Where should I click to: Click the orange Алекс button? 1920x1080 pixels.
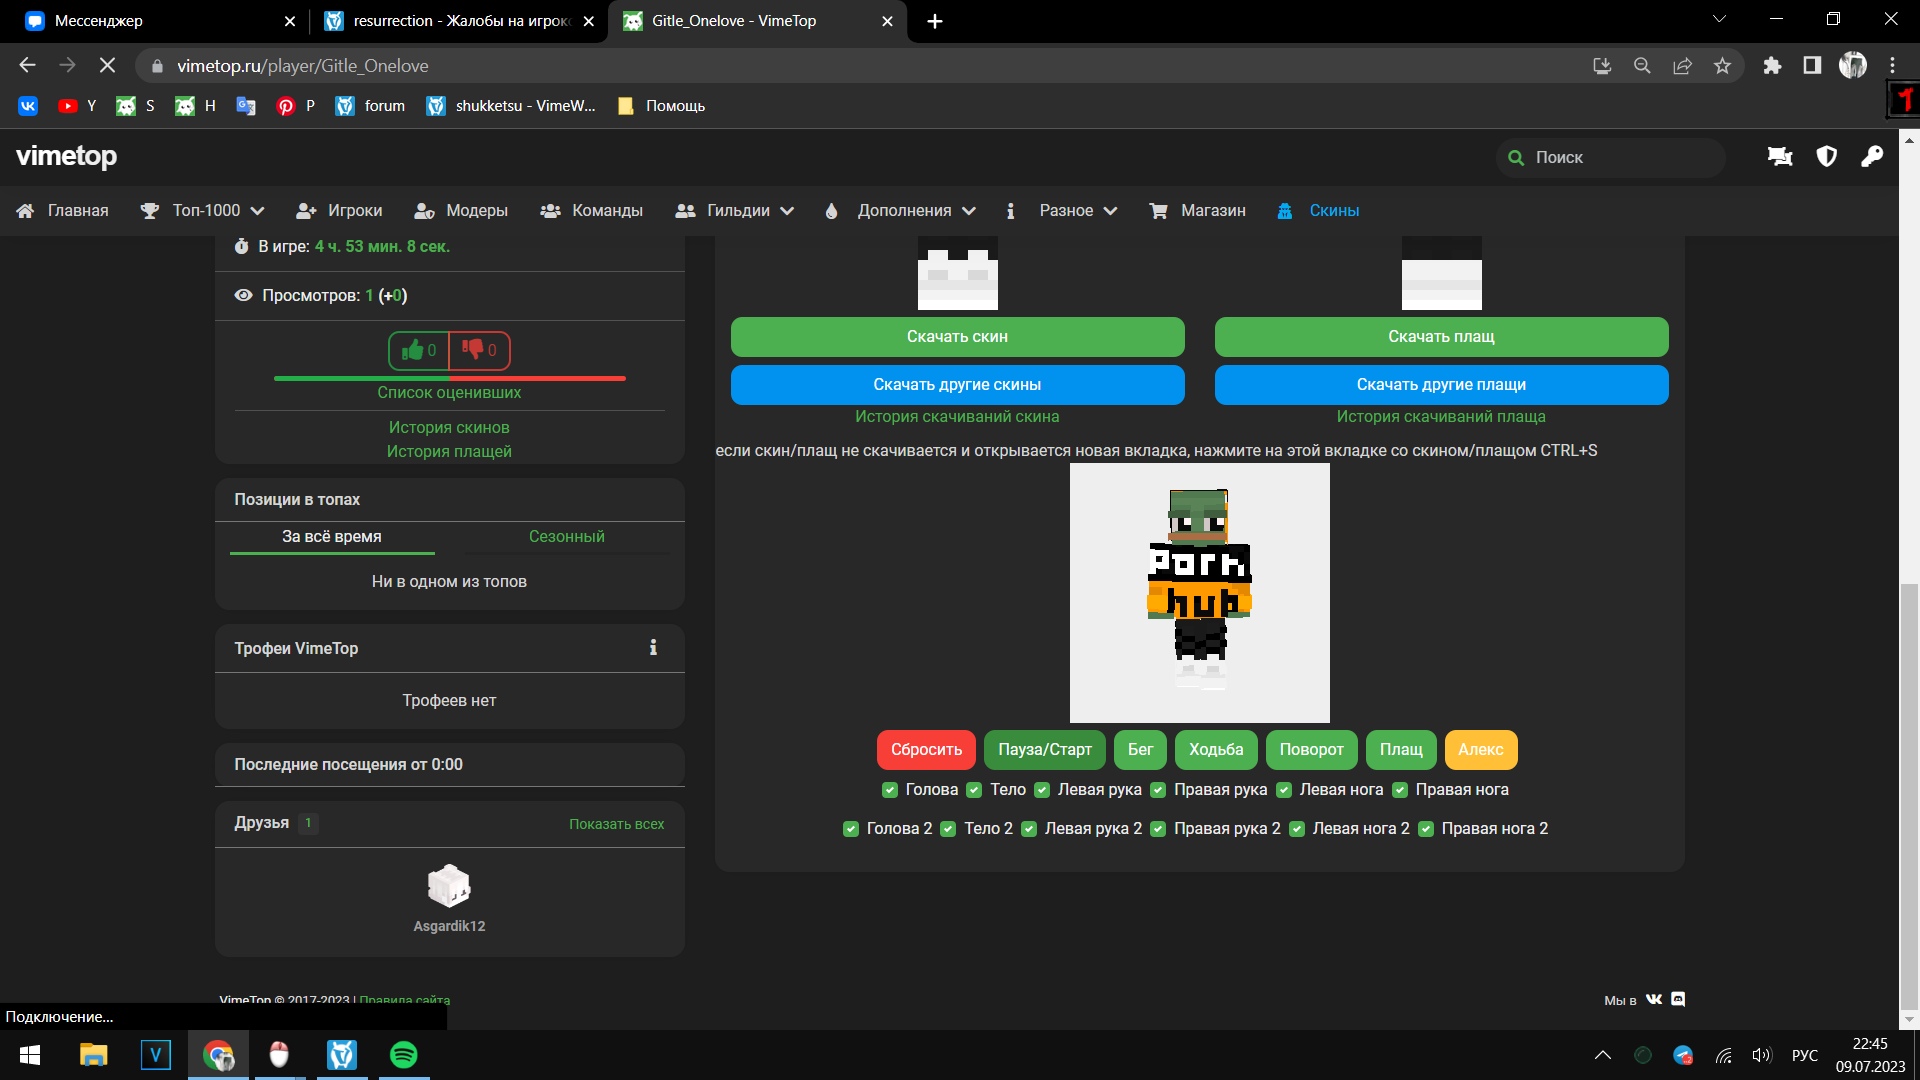pos(1480,750)
